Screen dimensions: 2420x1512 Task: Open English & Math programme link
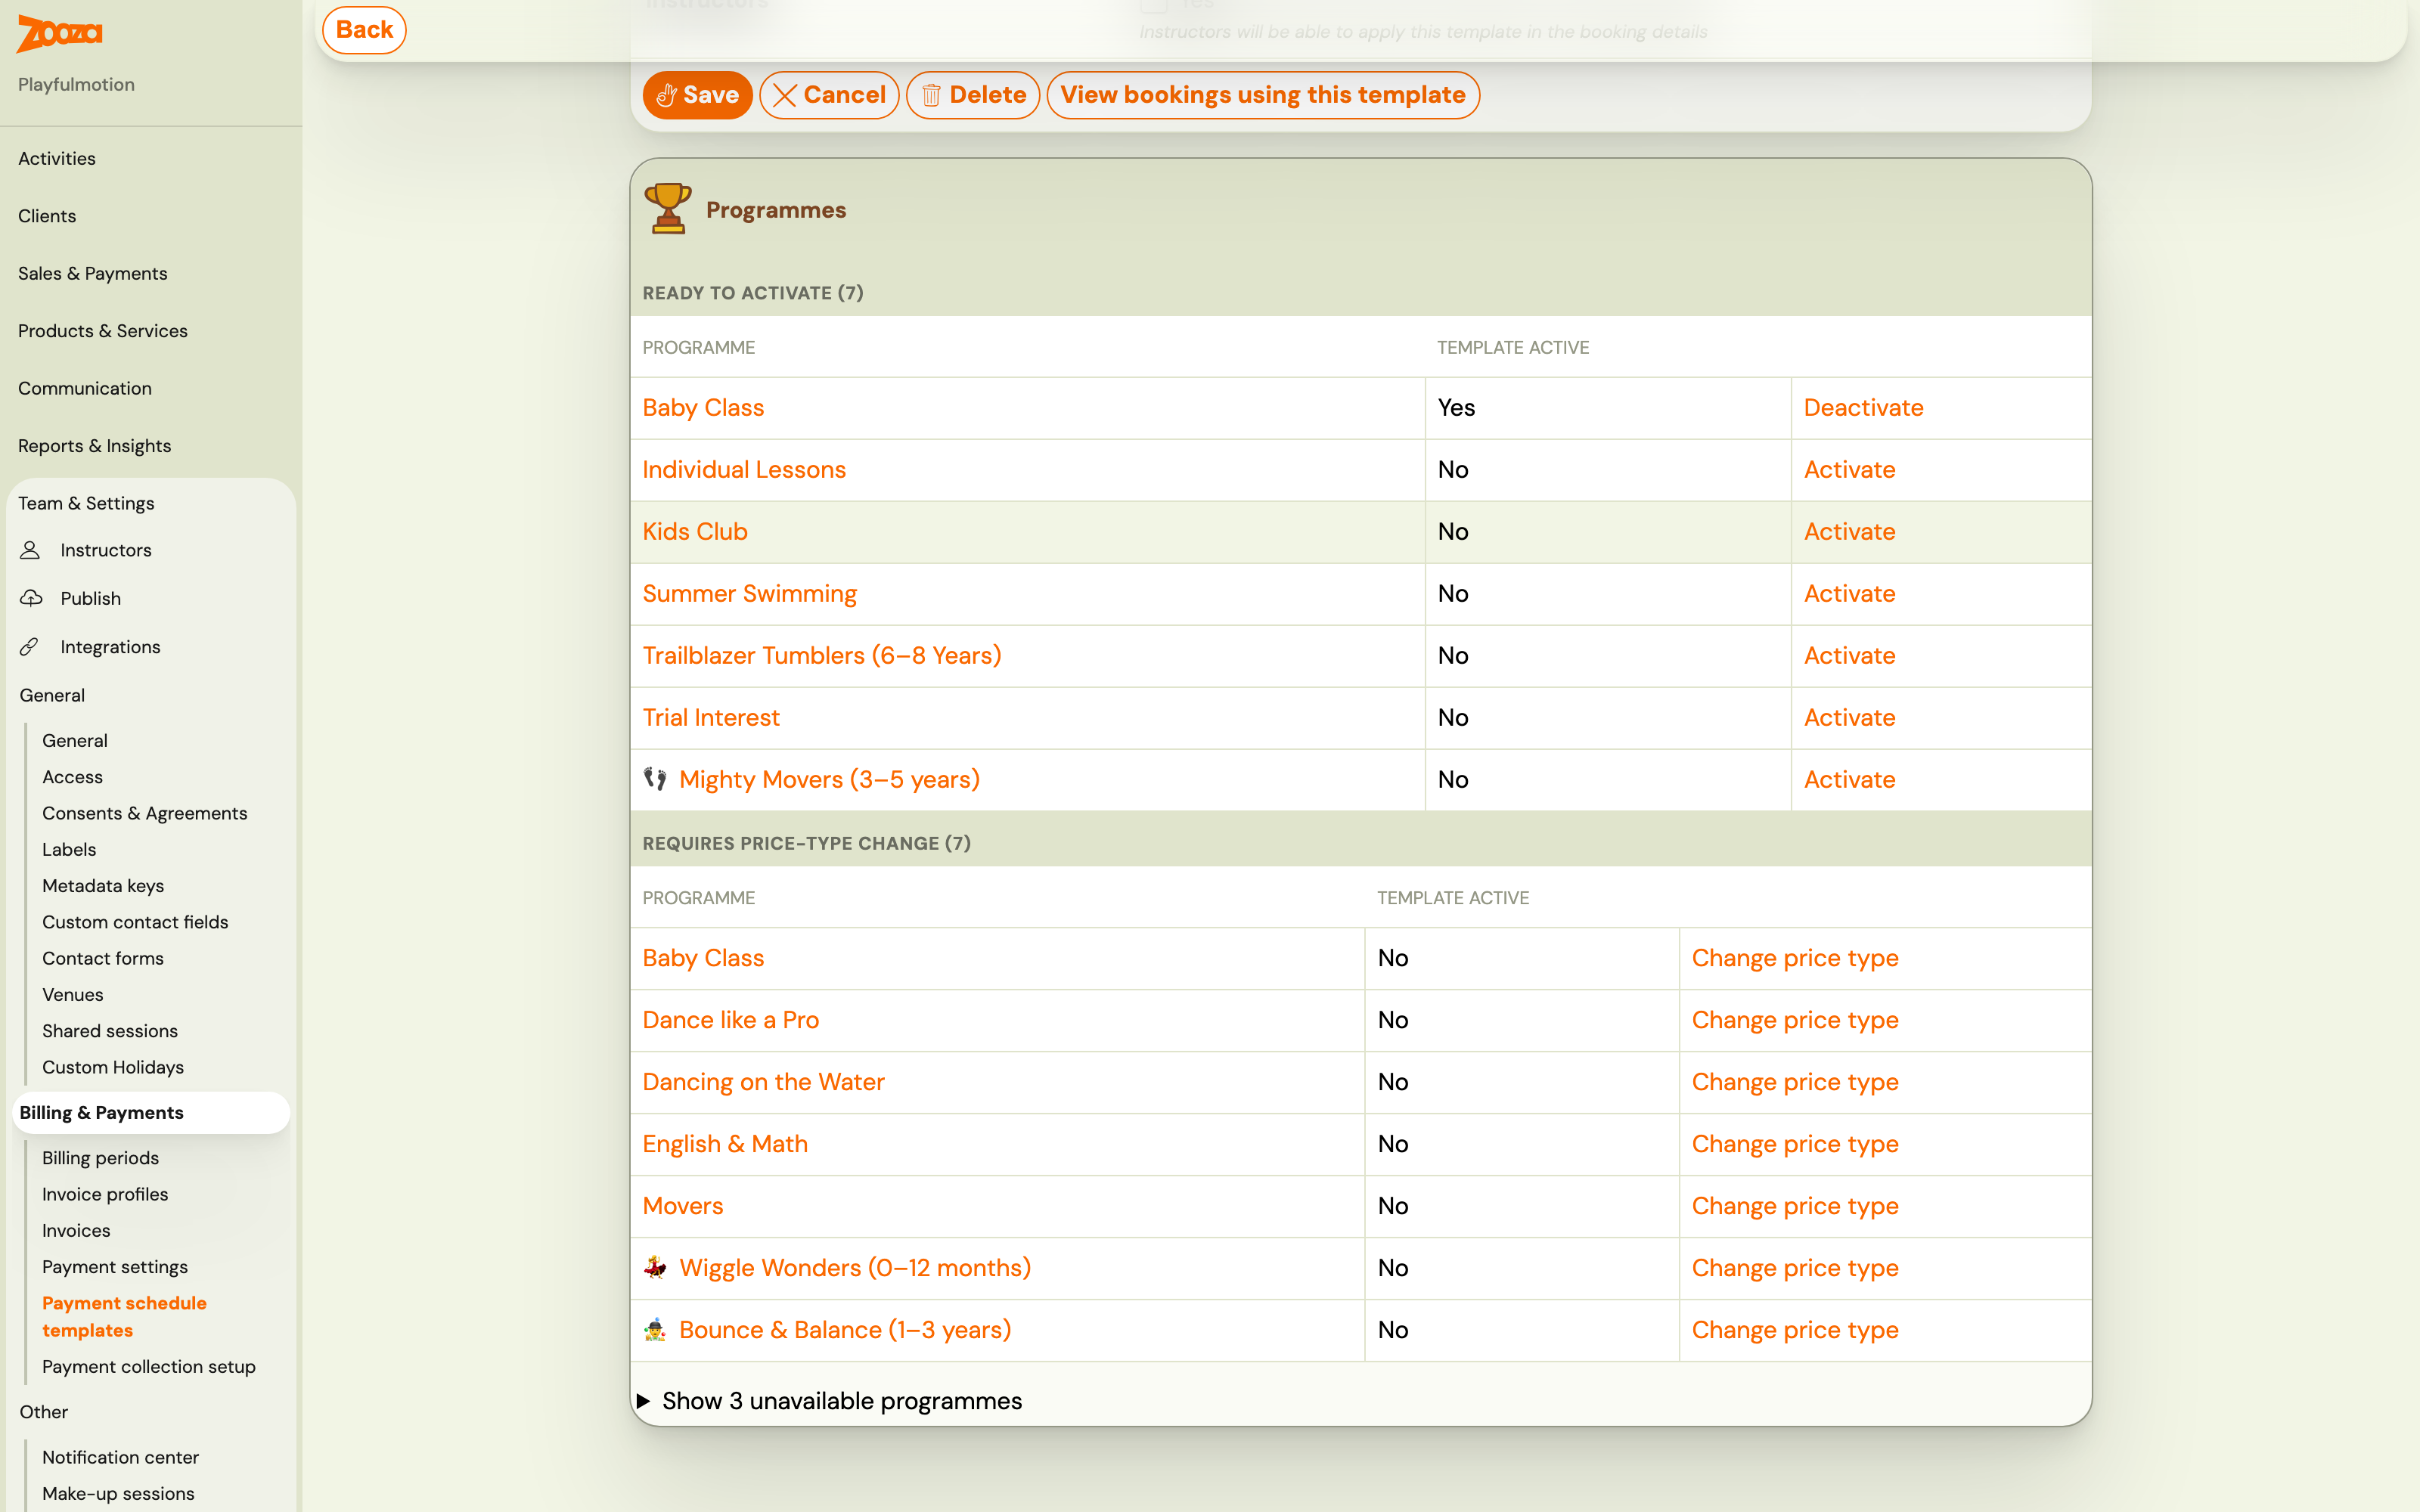pos(725,1144)
